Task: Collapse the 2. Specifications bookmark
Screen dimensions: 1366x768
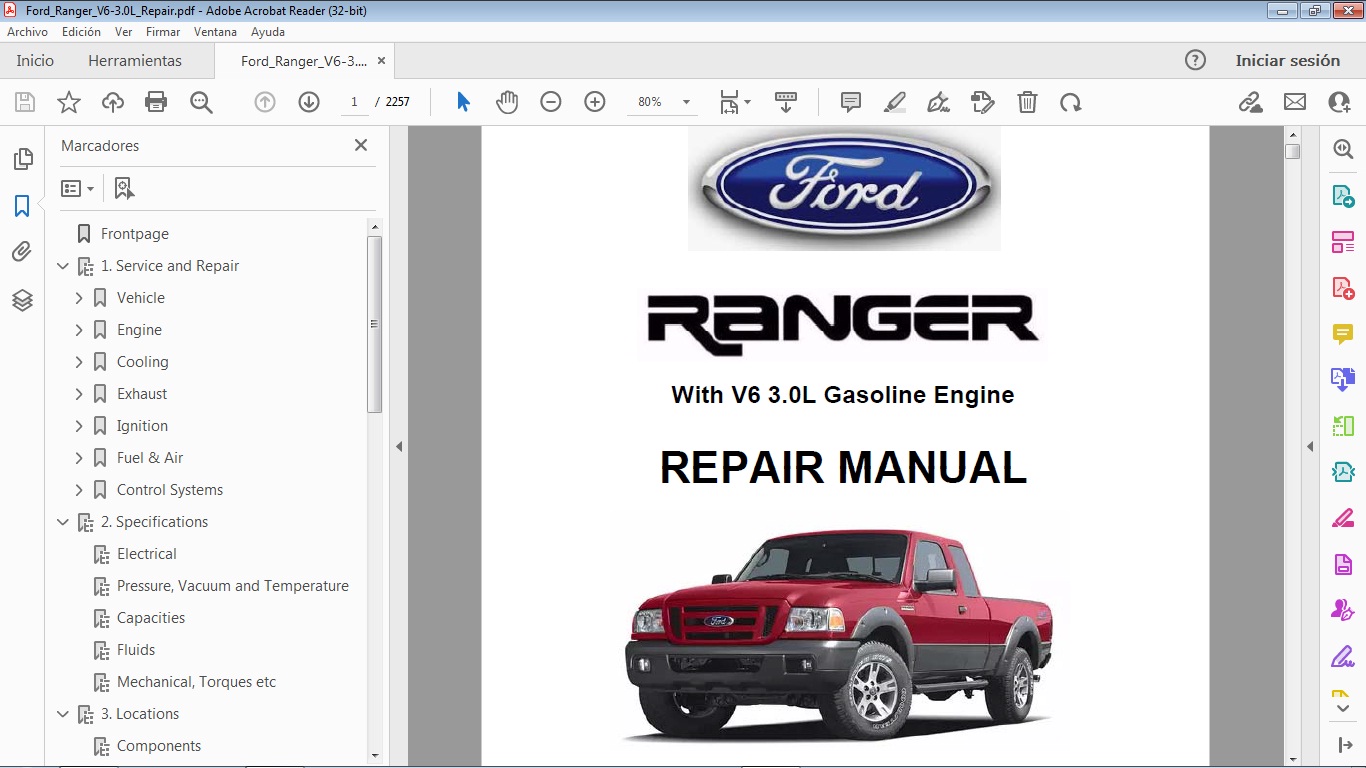Action: coord(63,521)
